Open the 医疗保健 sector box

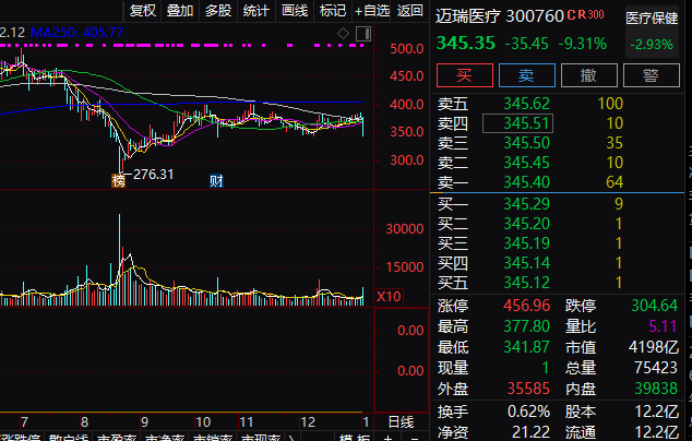(x=652, y=31)
